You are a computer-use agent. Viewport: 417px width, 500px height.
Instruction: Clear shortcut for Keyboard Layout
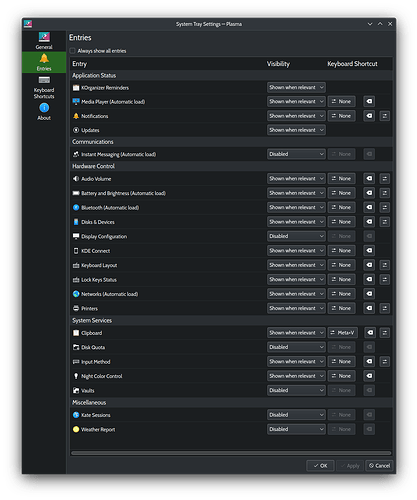369,265
